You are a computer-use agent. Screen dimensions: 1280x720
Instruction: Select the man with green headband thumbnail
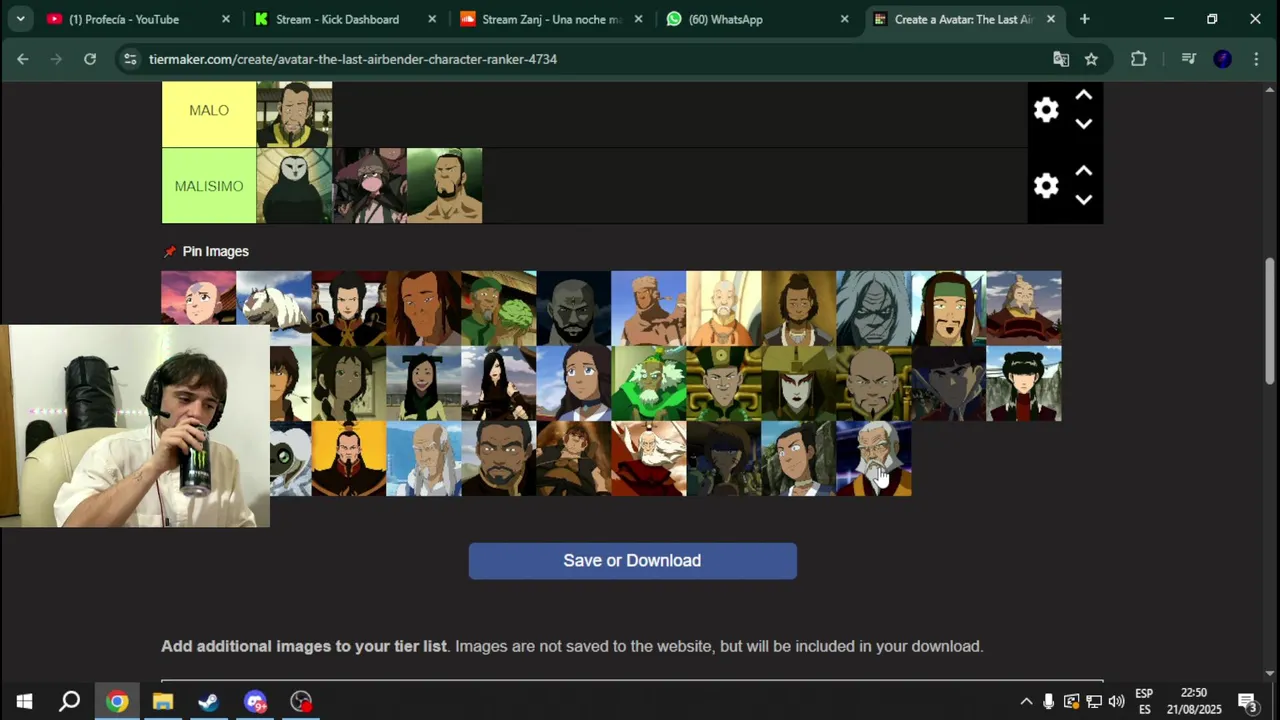[x=949, y=308]
